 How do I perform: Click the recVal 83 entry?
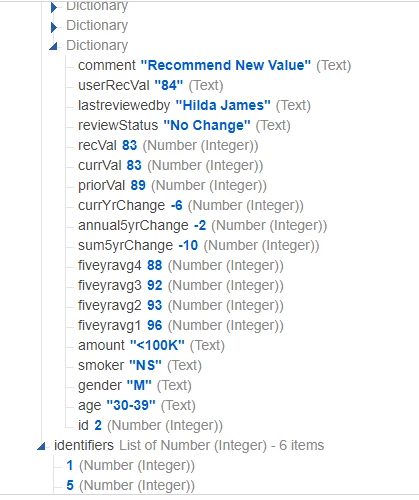[168, 145]
